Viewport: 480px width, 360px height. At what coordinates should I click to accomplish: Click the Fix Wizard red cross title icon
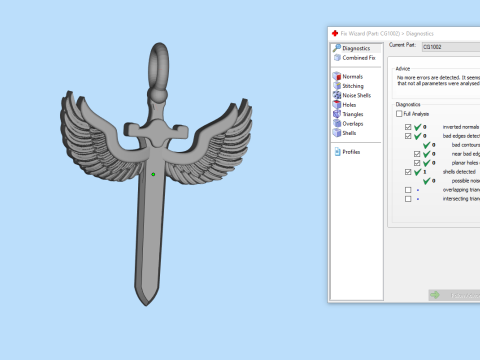335,33
